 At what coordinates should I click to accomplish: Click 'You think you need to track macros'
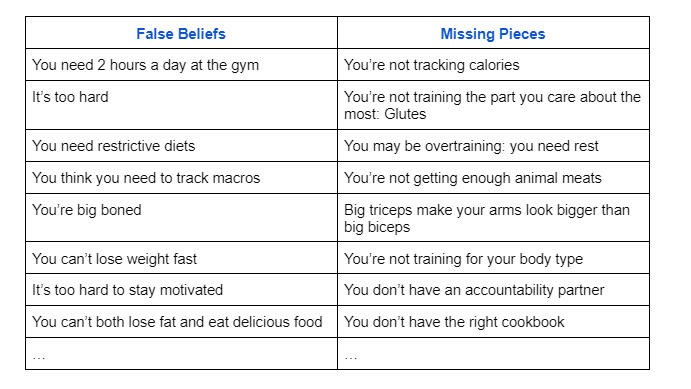181,178
